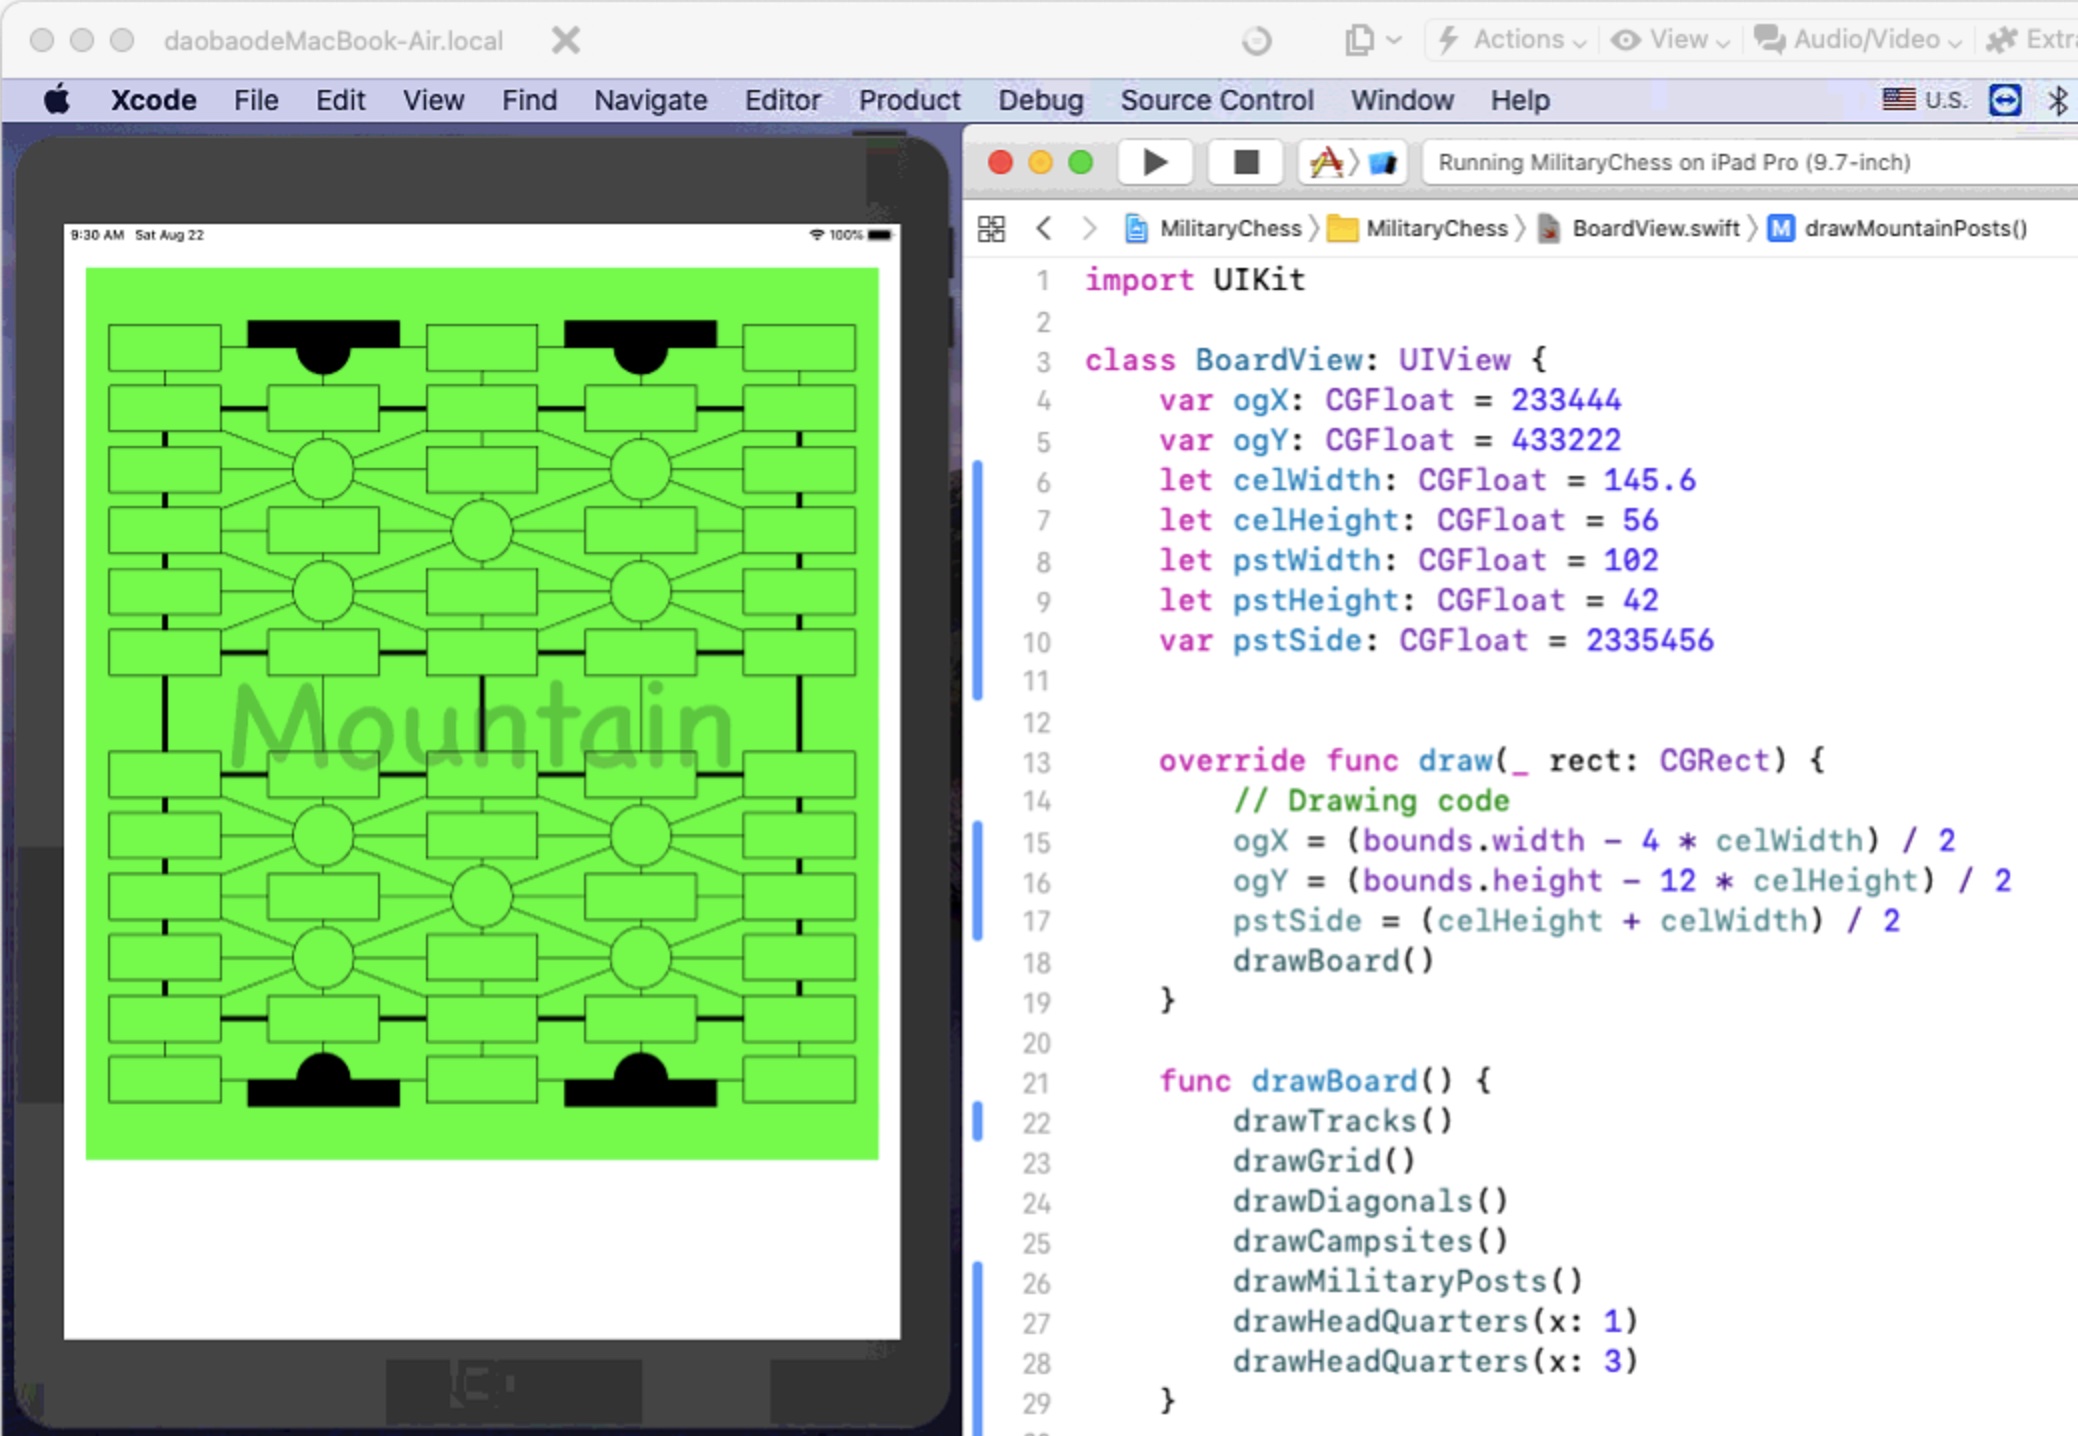Click the MilitaryChess scheme icon

click(1328, 162)
